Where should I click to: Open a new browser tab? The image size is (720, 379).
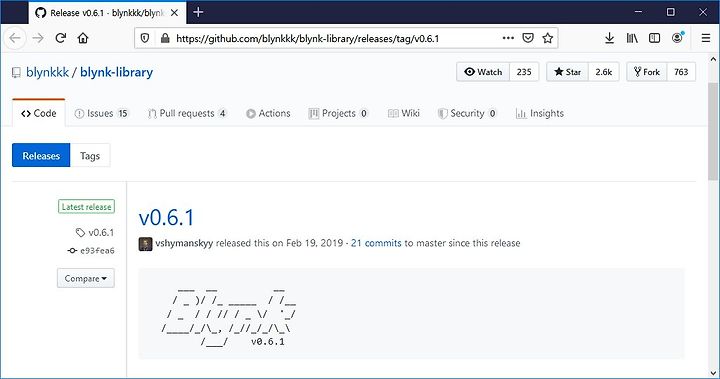click(198, 12)
